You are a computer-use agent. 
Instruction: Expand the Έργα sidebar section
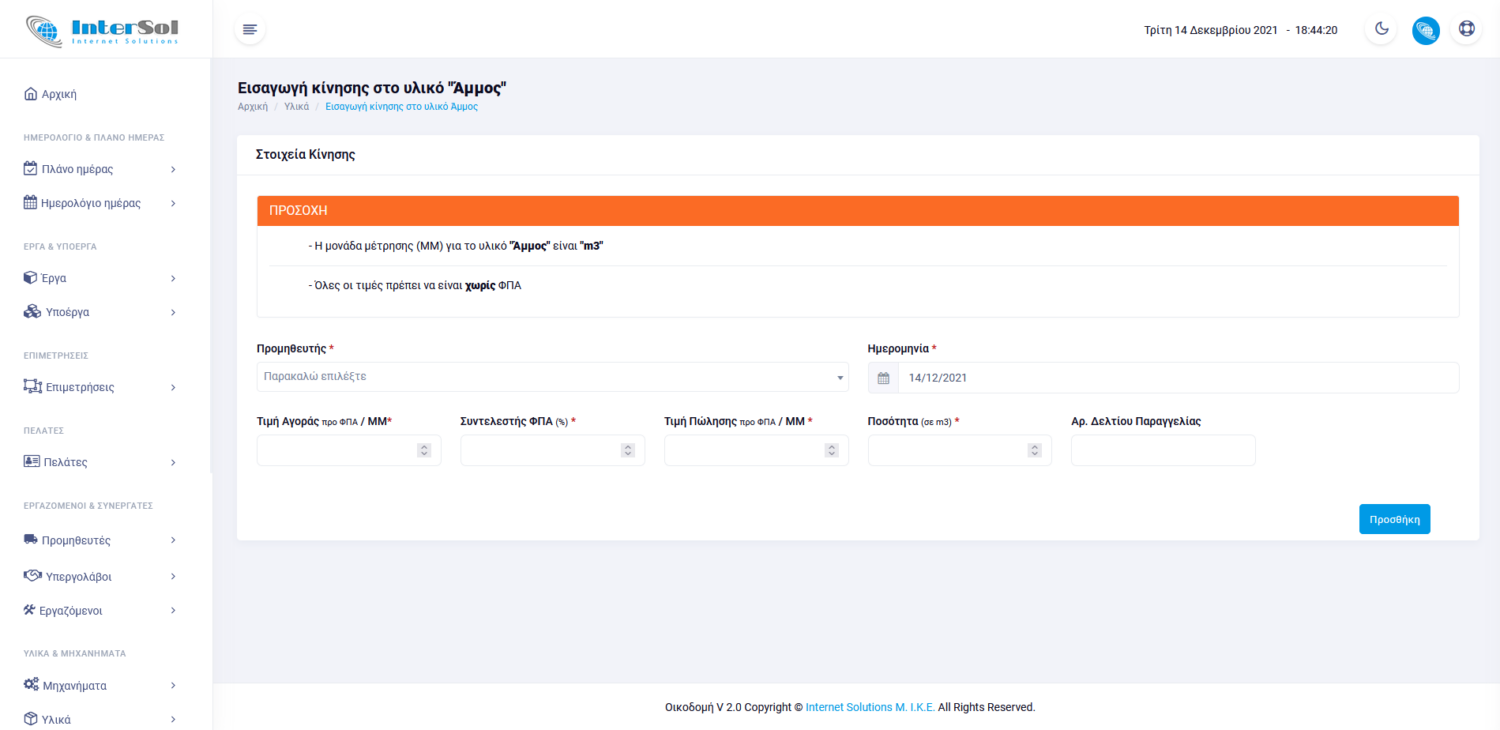[x=100, y=278]
